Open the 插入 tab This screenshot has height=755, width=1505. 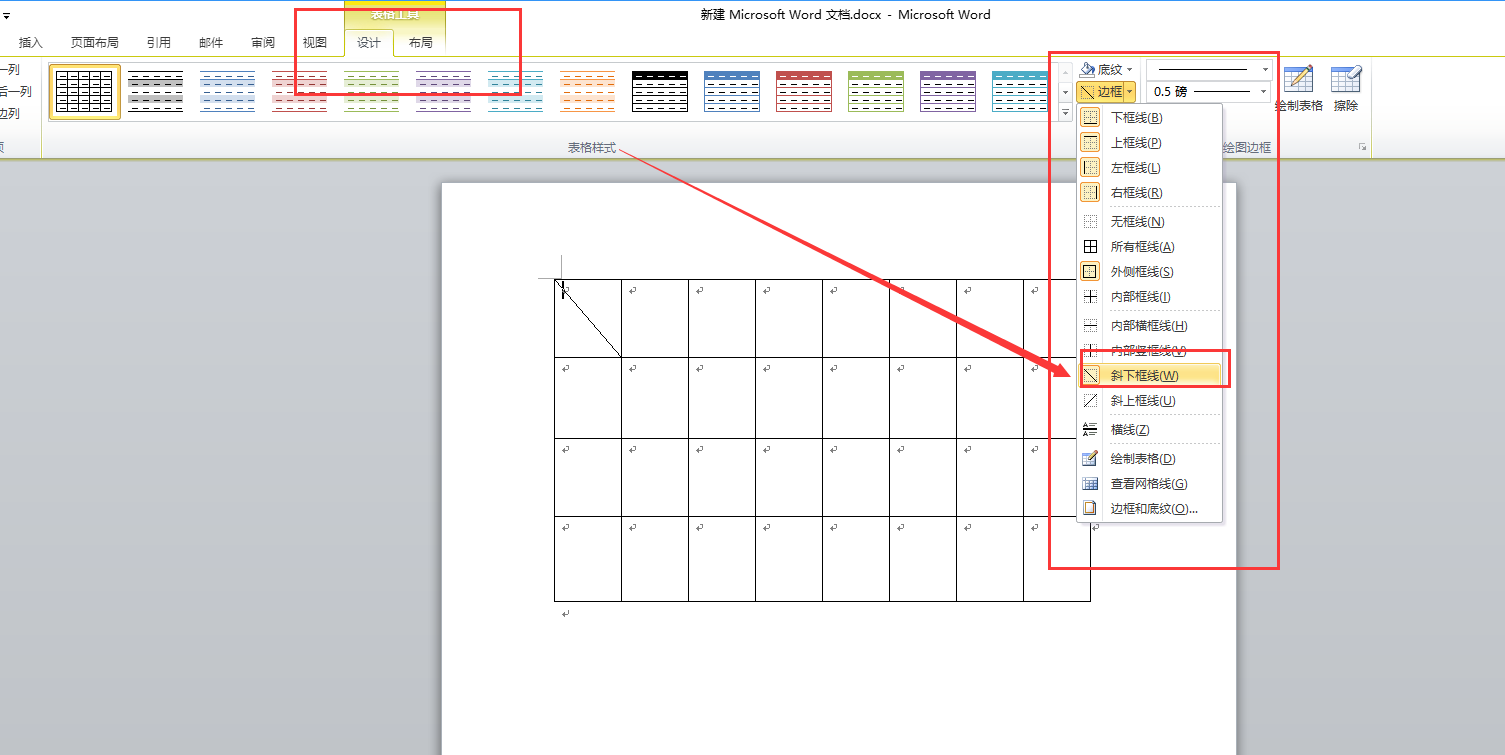coord(31,43)
